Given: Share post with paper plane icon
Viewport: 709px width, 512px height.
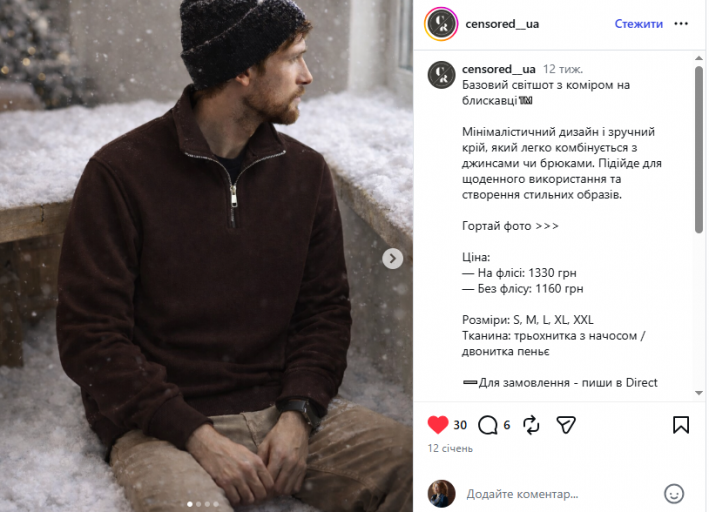Looking at the screenshot, I should click(x=566, y=425).
